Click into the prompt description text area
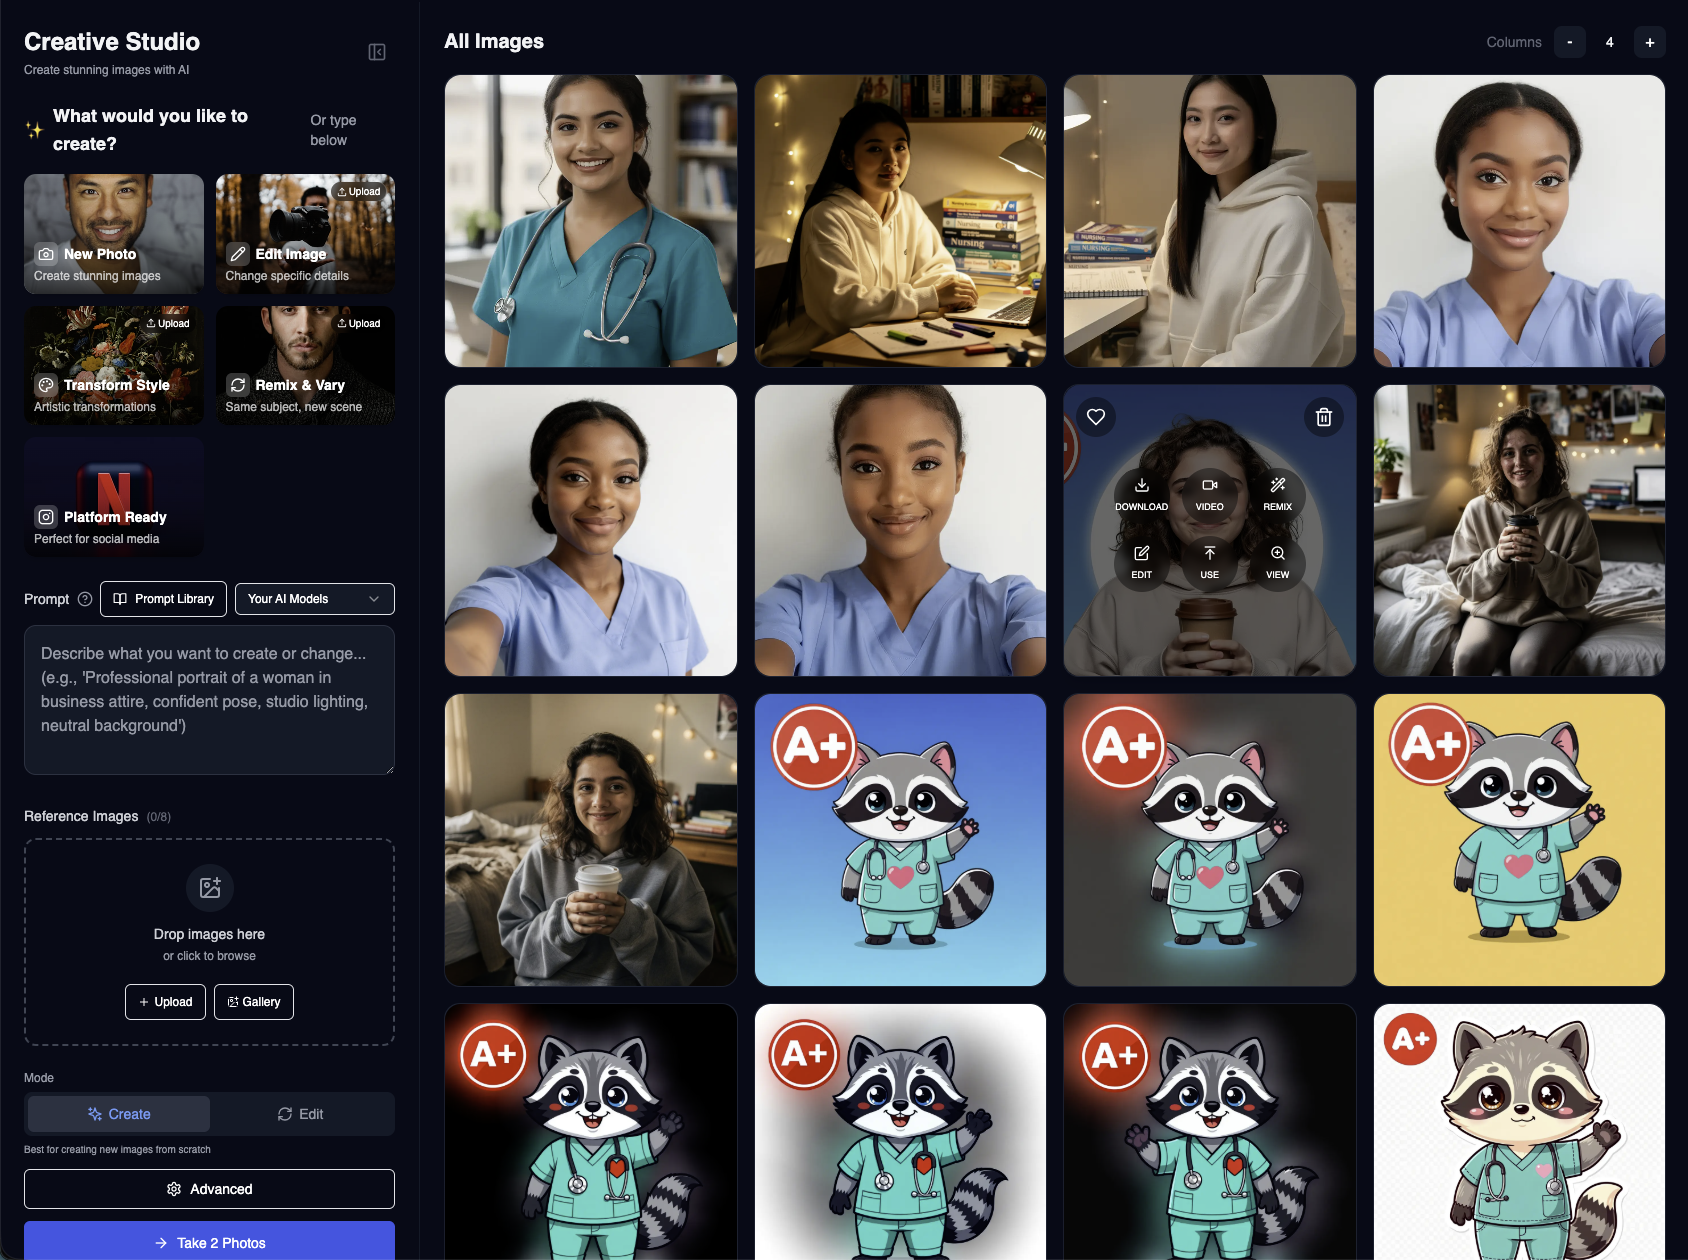This screenshot has width=1688, height=1260. [209, 700]
